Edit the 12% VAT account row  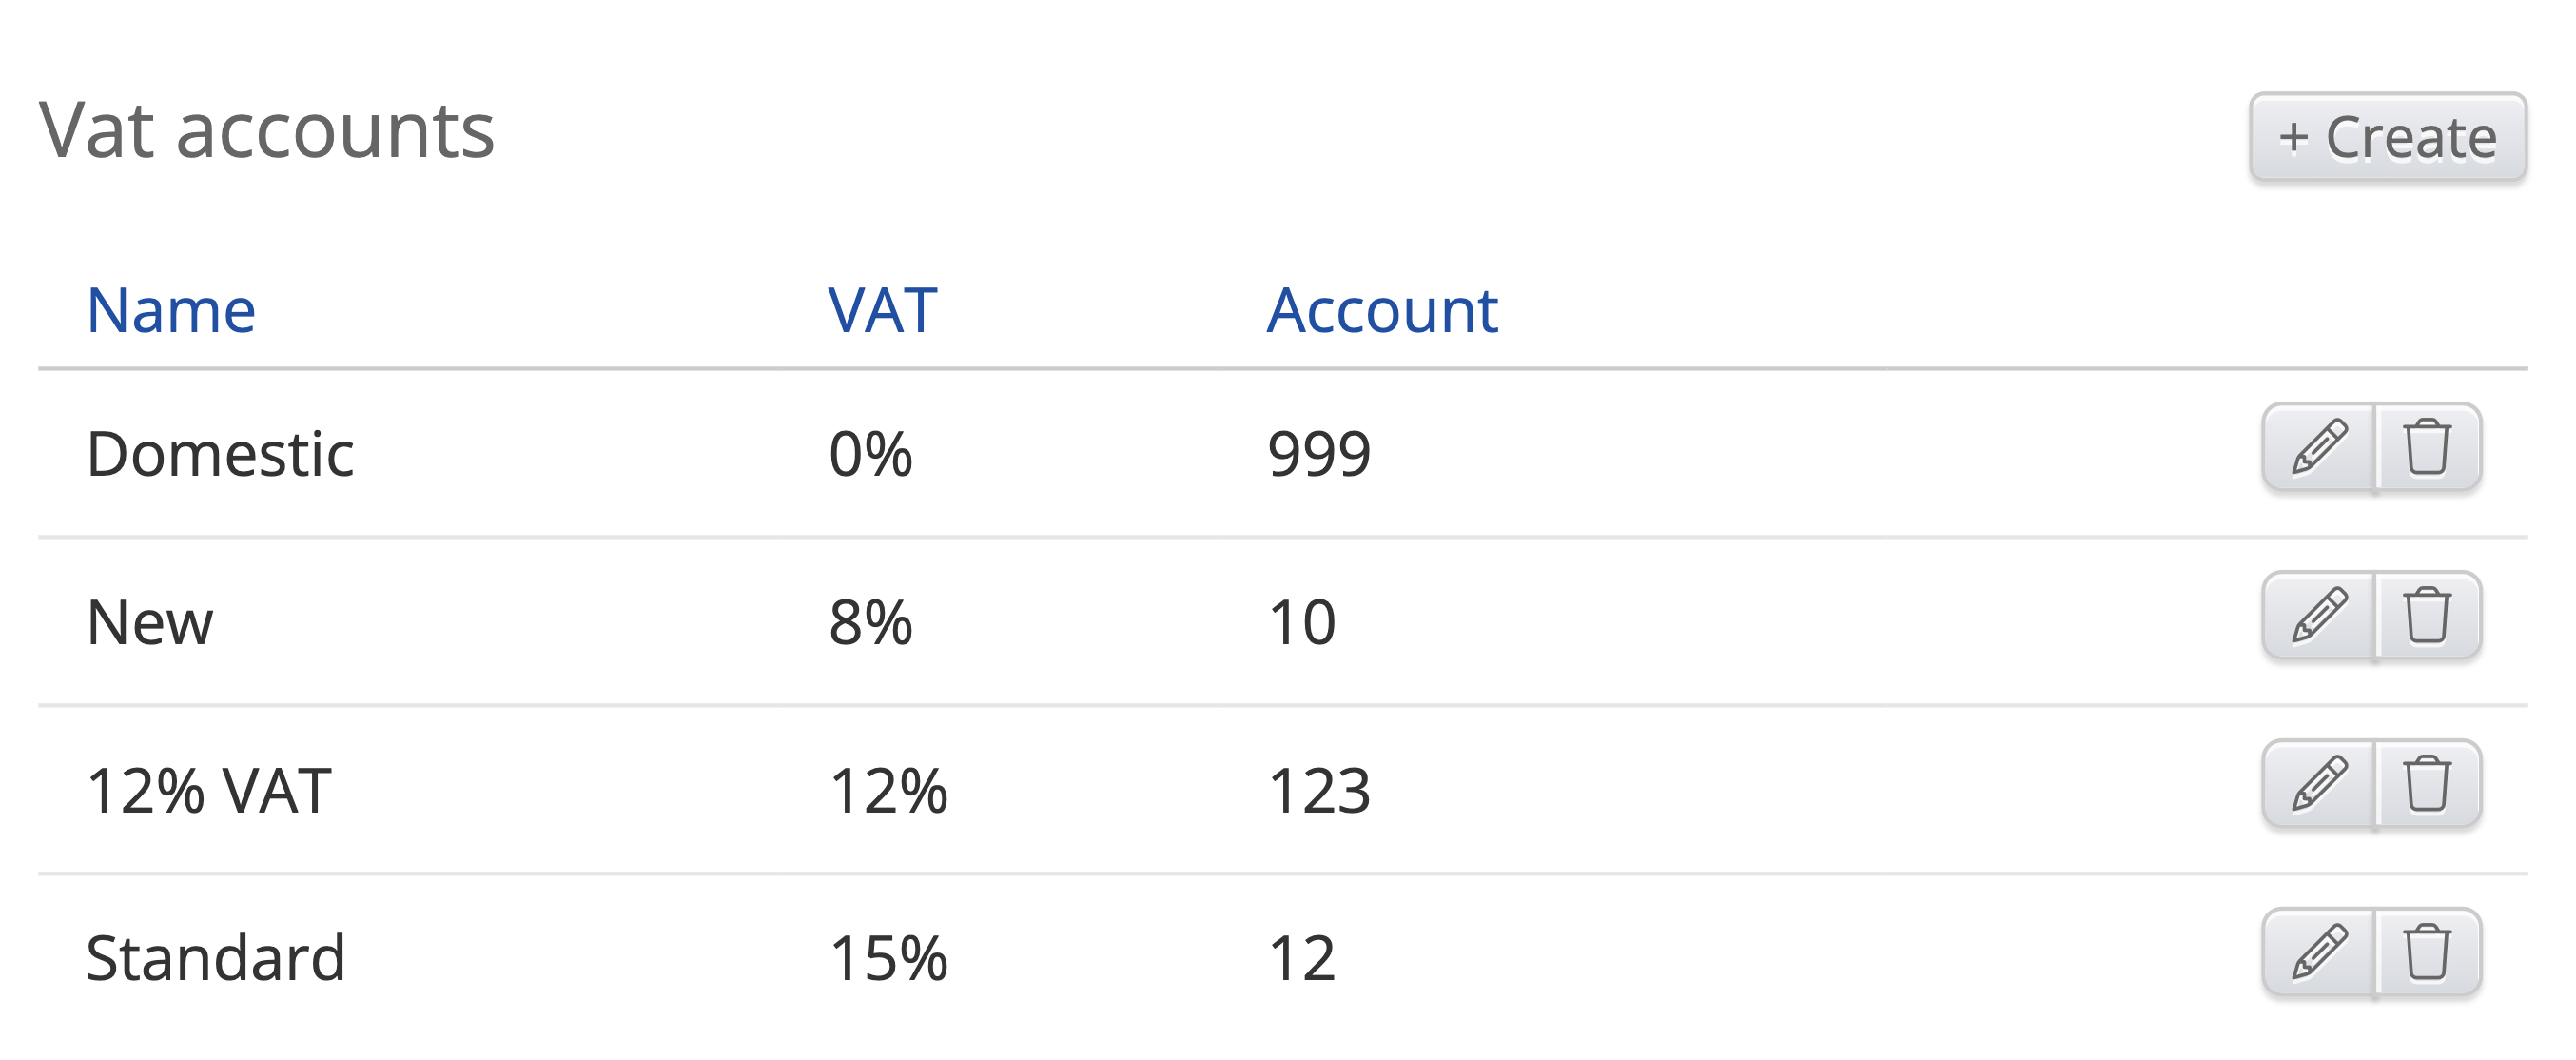pyautogui.click(x=2318, y=783)
